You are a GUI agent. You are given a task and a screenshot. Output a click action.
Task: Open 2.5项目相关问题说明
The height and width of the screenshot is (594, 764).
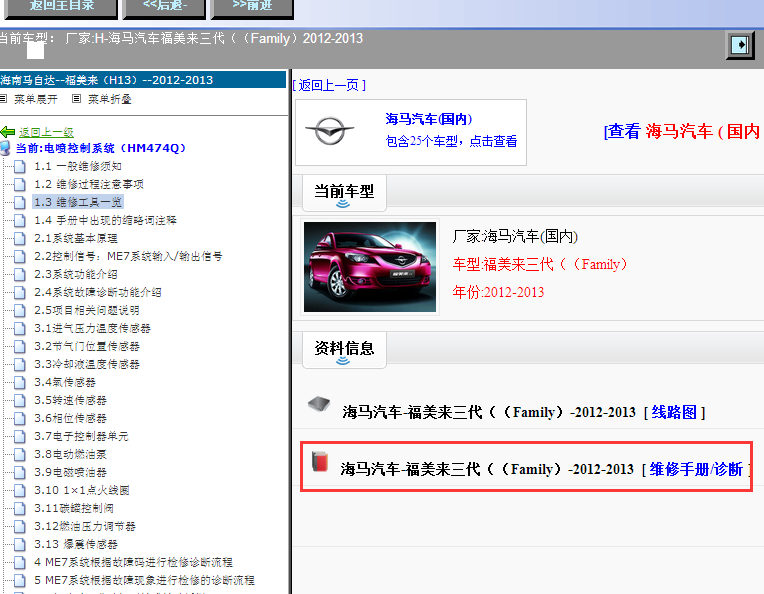[x=87, y=310]
